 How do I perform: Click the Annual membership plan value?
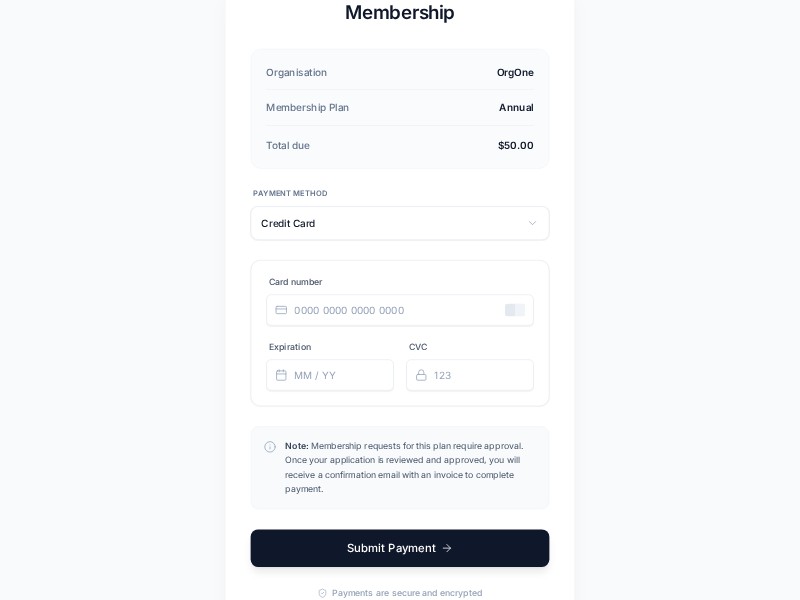[x=516, y=107]
